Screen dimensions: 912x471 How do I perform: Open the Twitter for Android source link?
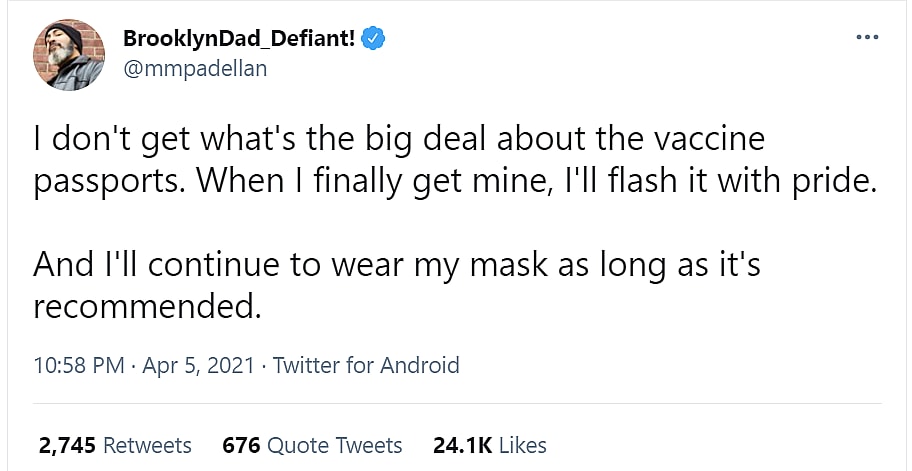(366, 365)
